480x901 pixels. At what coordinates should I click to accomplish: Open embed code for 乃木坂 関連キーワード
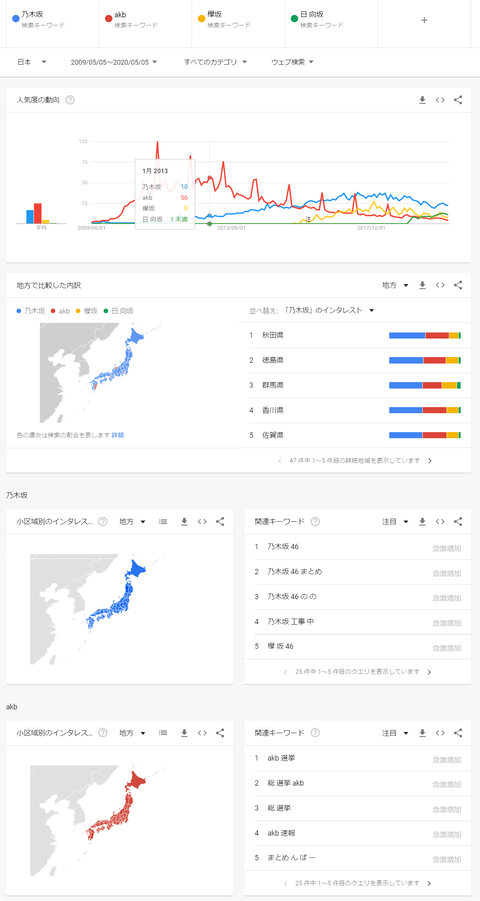[x=440, y=522]
